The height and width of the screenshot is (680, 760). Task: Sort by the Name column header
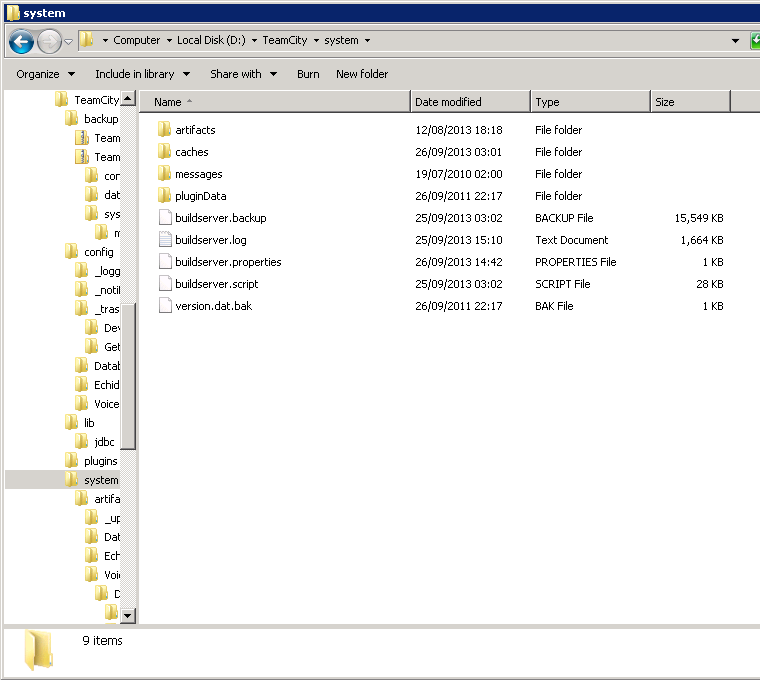click(275, 102)
